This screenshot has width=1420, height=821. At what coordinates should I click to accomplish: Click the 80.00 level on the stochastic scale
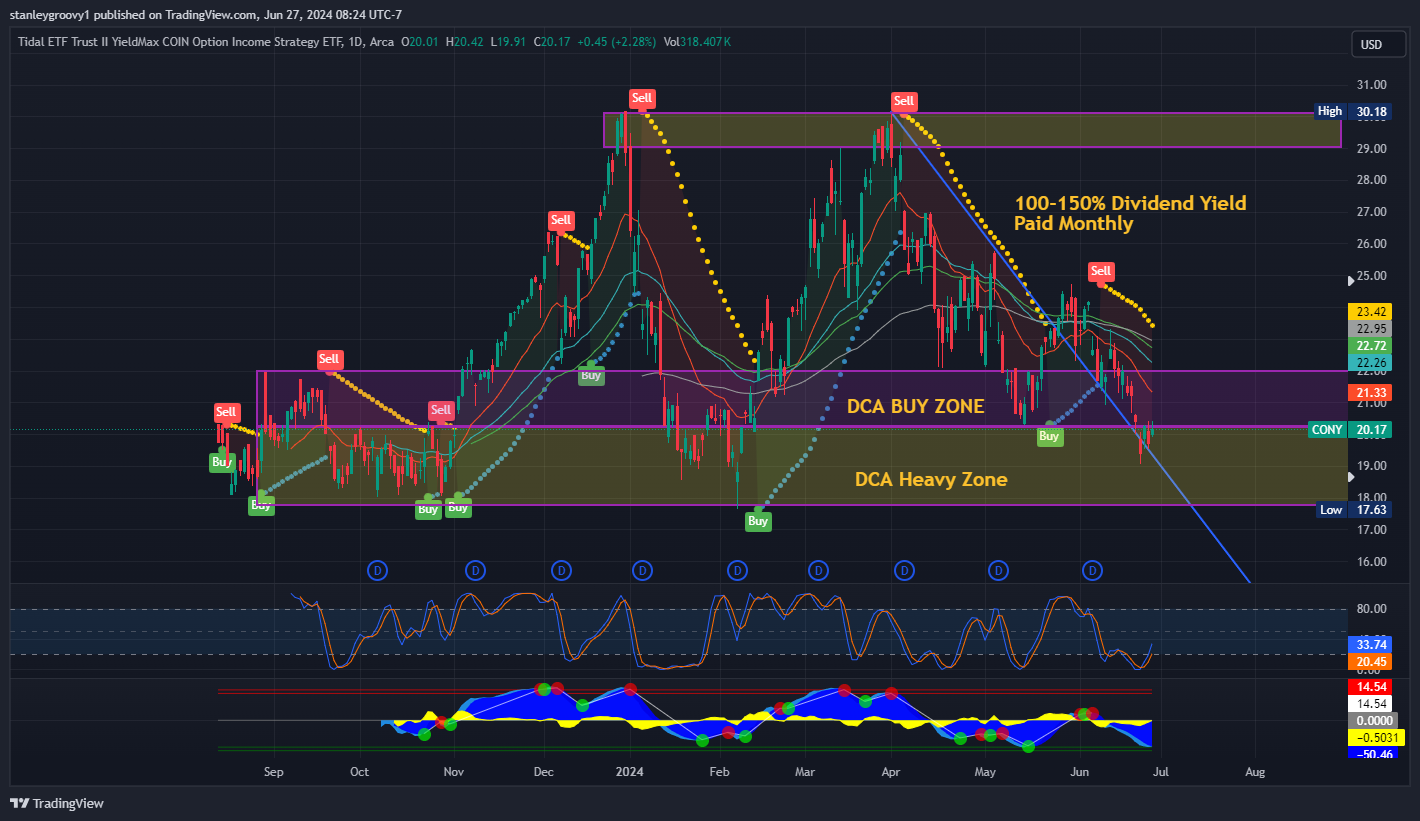1371,609
